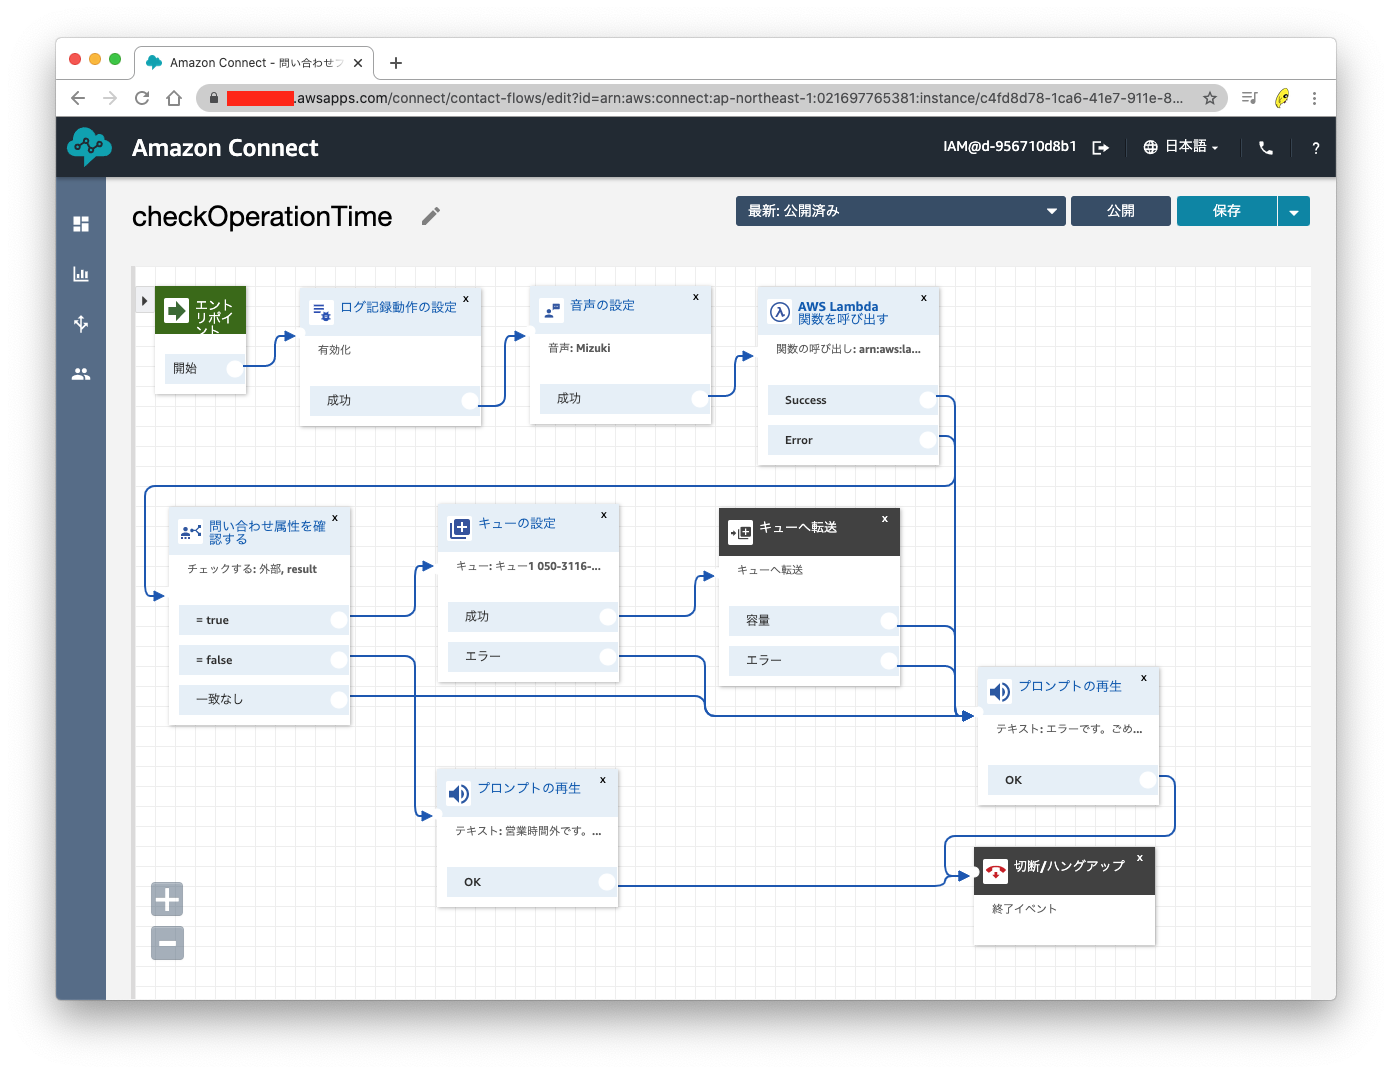Click the Success output node of Lambda
Screen dimensions: 1392x1074
pyautogui.click(x=928, y=400)
